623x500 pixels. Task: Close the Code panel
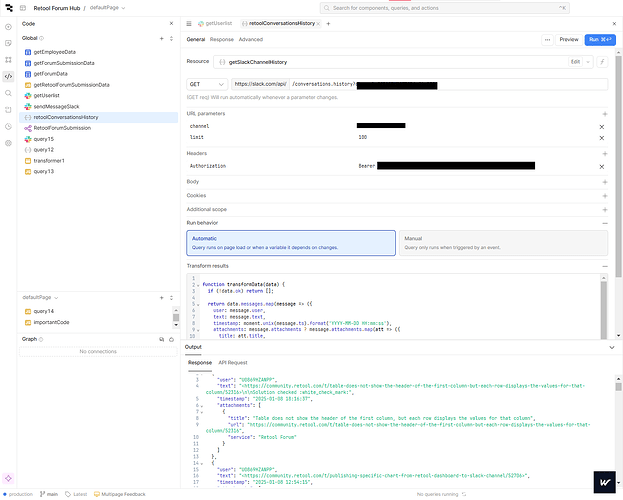[171, 24]
